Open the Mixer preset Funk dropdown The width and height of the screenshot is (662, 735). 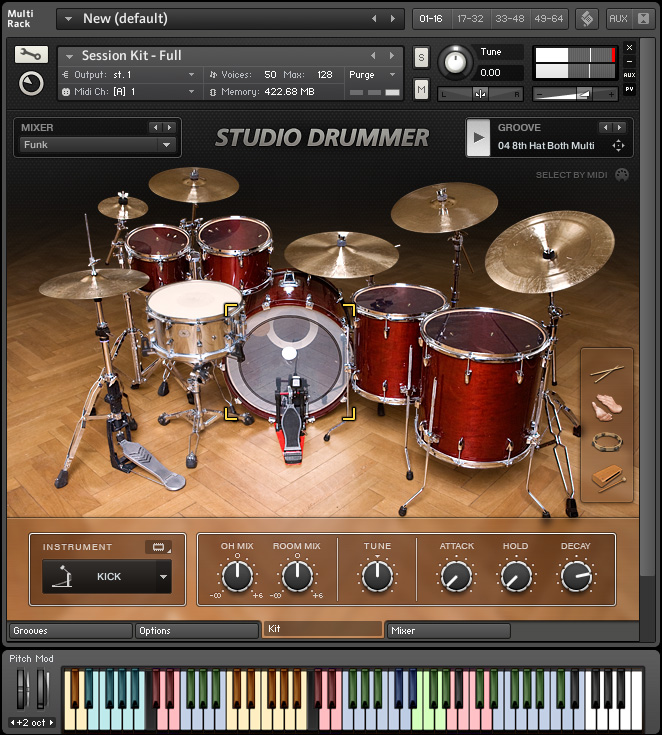[97, 145]
